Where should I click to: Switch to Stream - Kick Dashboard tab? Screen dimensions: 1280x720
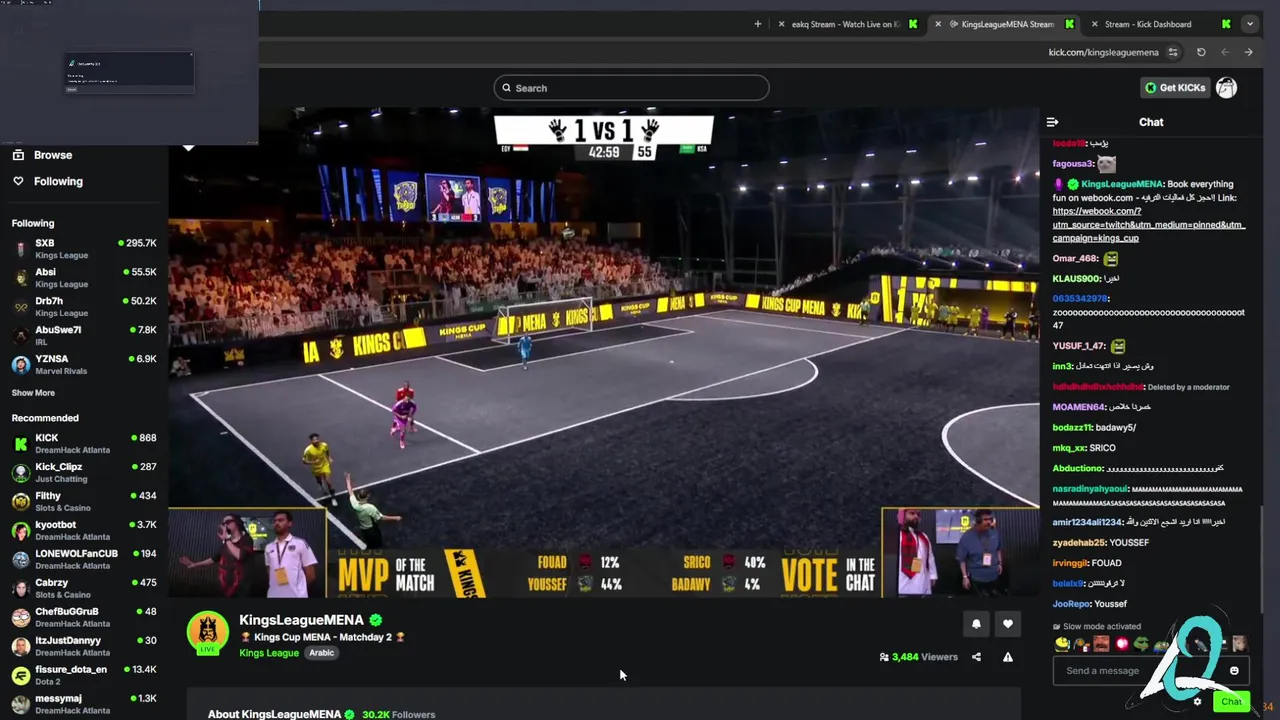pos(1160,24)
